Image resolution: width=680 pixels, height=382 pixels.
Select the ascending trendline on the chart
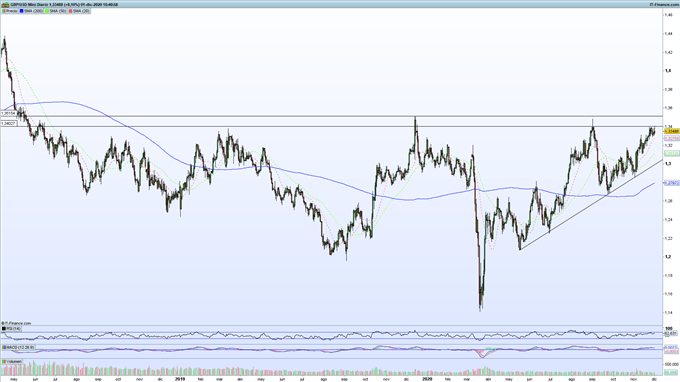click(591, 205)
